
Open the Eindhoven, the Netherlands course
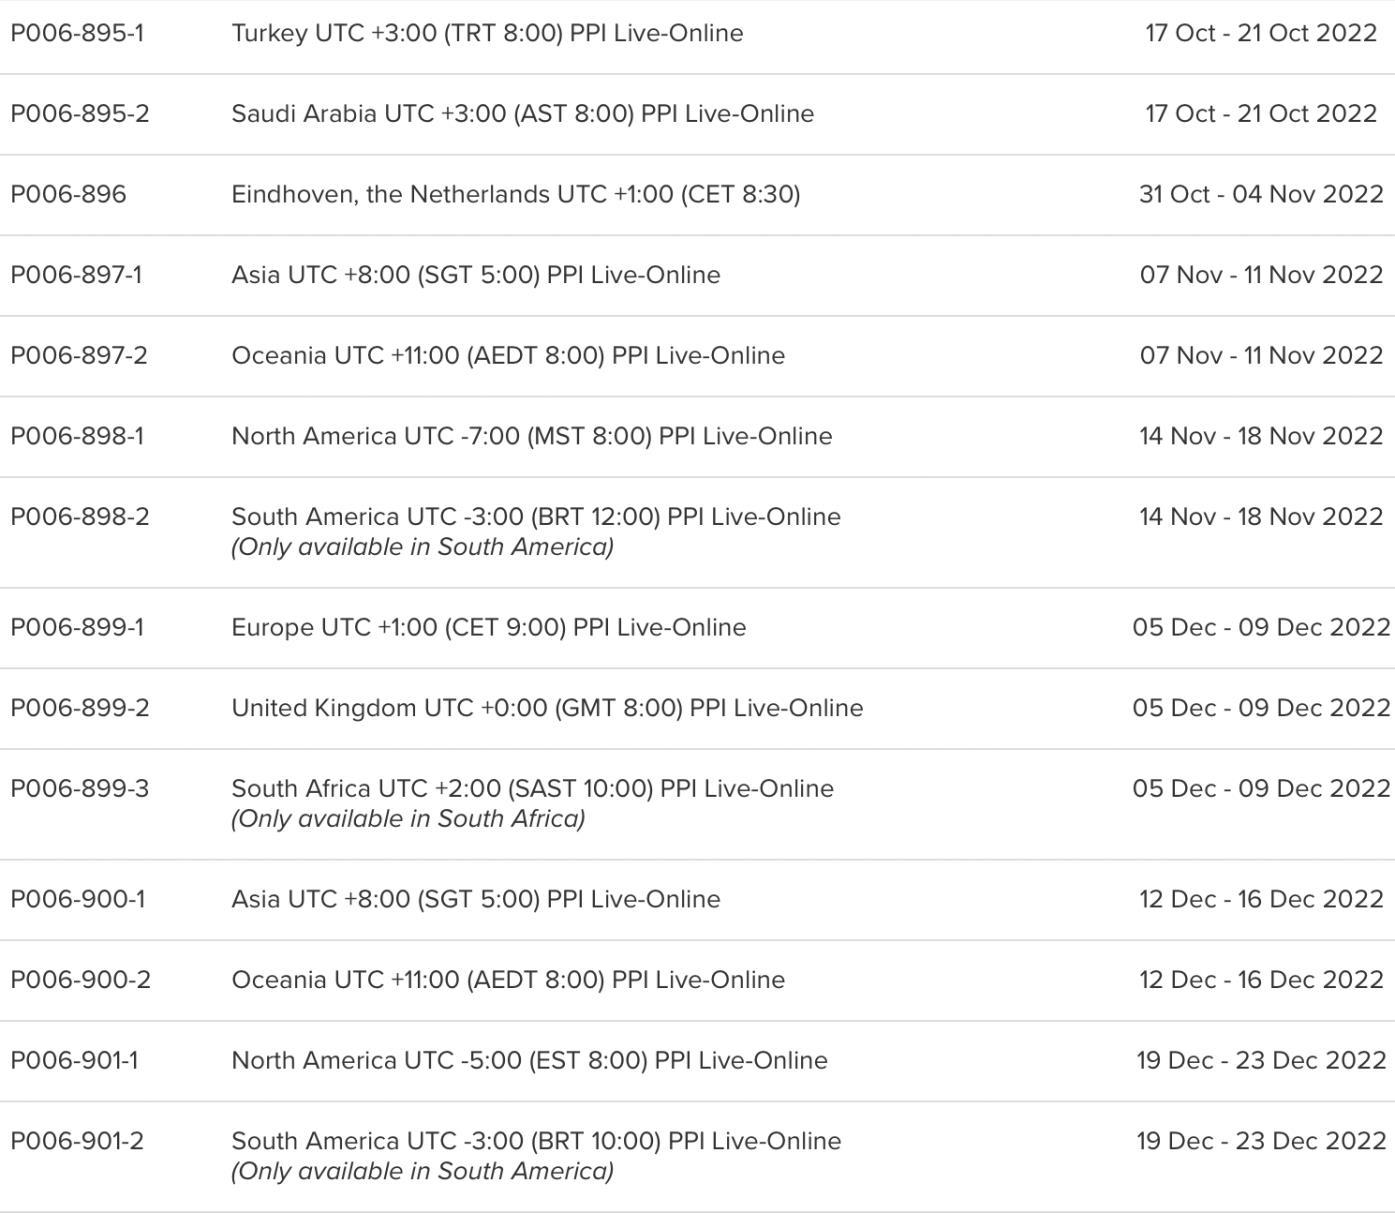point(515,194)
